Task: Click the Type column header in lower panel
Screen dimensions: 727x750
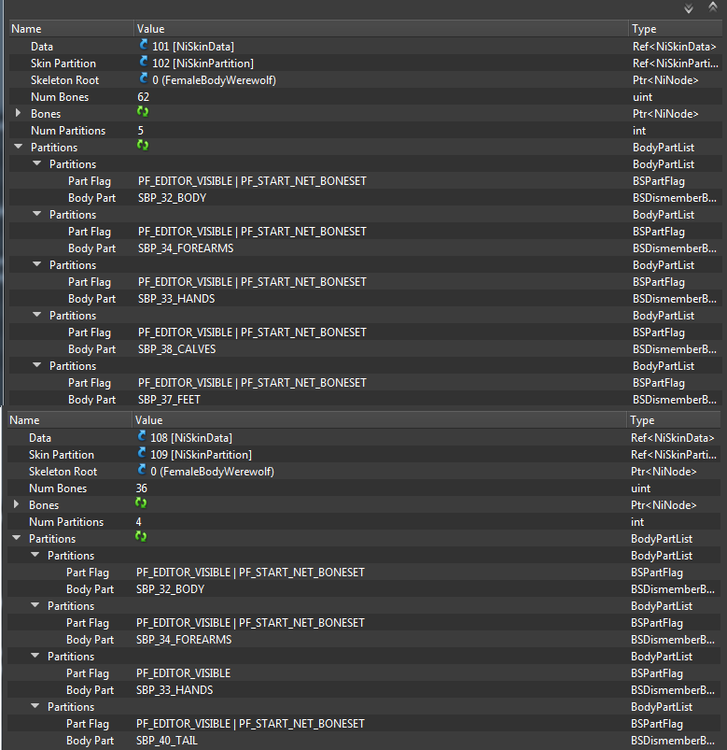Action: click(x=673, y=420)
